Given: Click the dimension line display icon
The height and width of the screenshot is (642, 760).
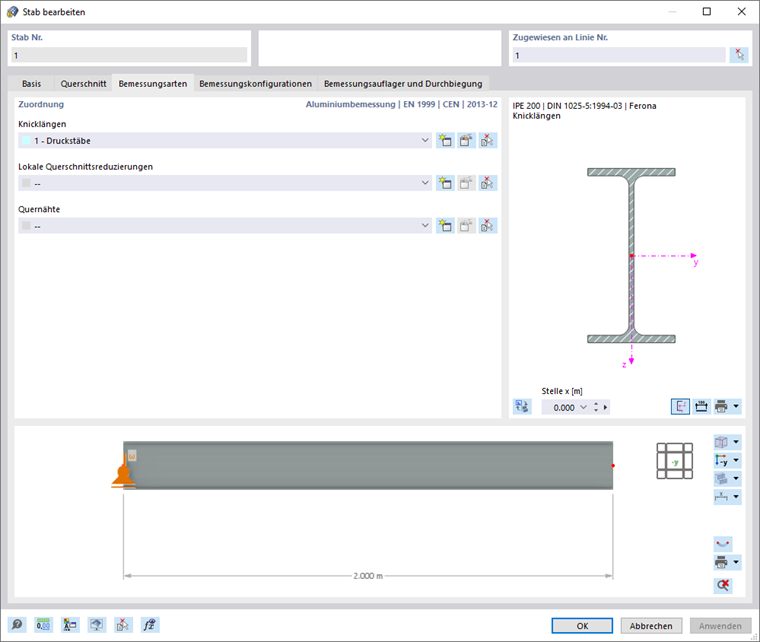Looking at the screenshot, I should pyautogui.click(x=721, y=497).
